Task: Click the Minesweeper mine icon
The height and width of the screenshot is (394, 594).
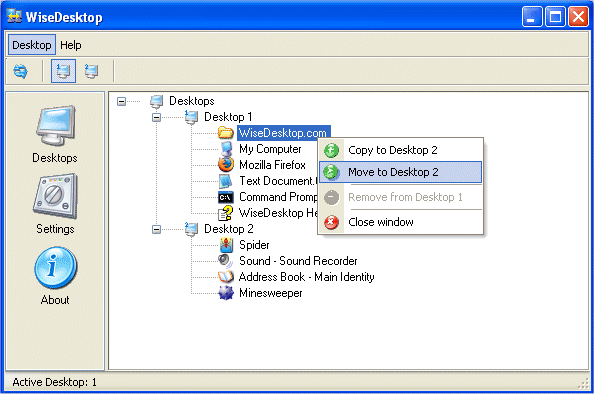Action: pos(226,293)
